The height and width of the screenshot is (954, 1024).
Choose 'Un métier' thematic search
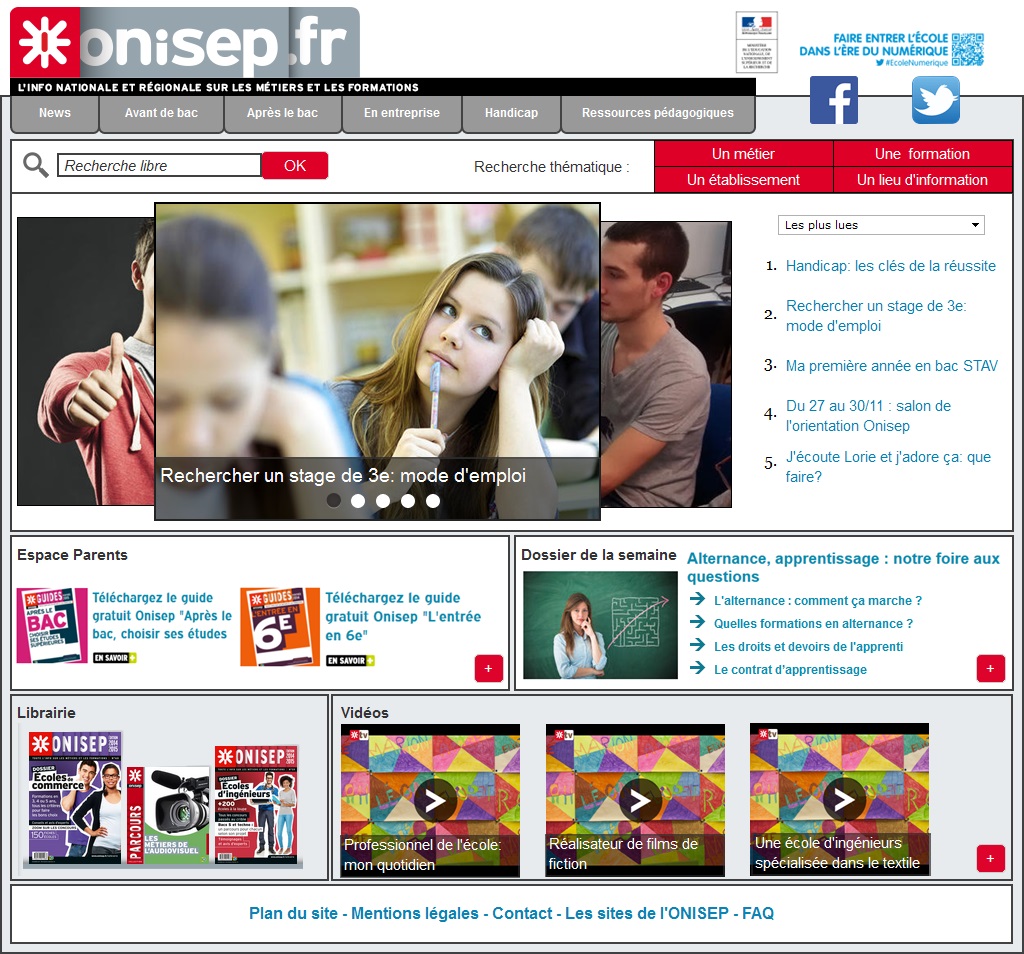(x=743, y=154)
